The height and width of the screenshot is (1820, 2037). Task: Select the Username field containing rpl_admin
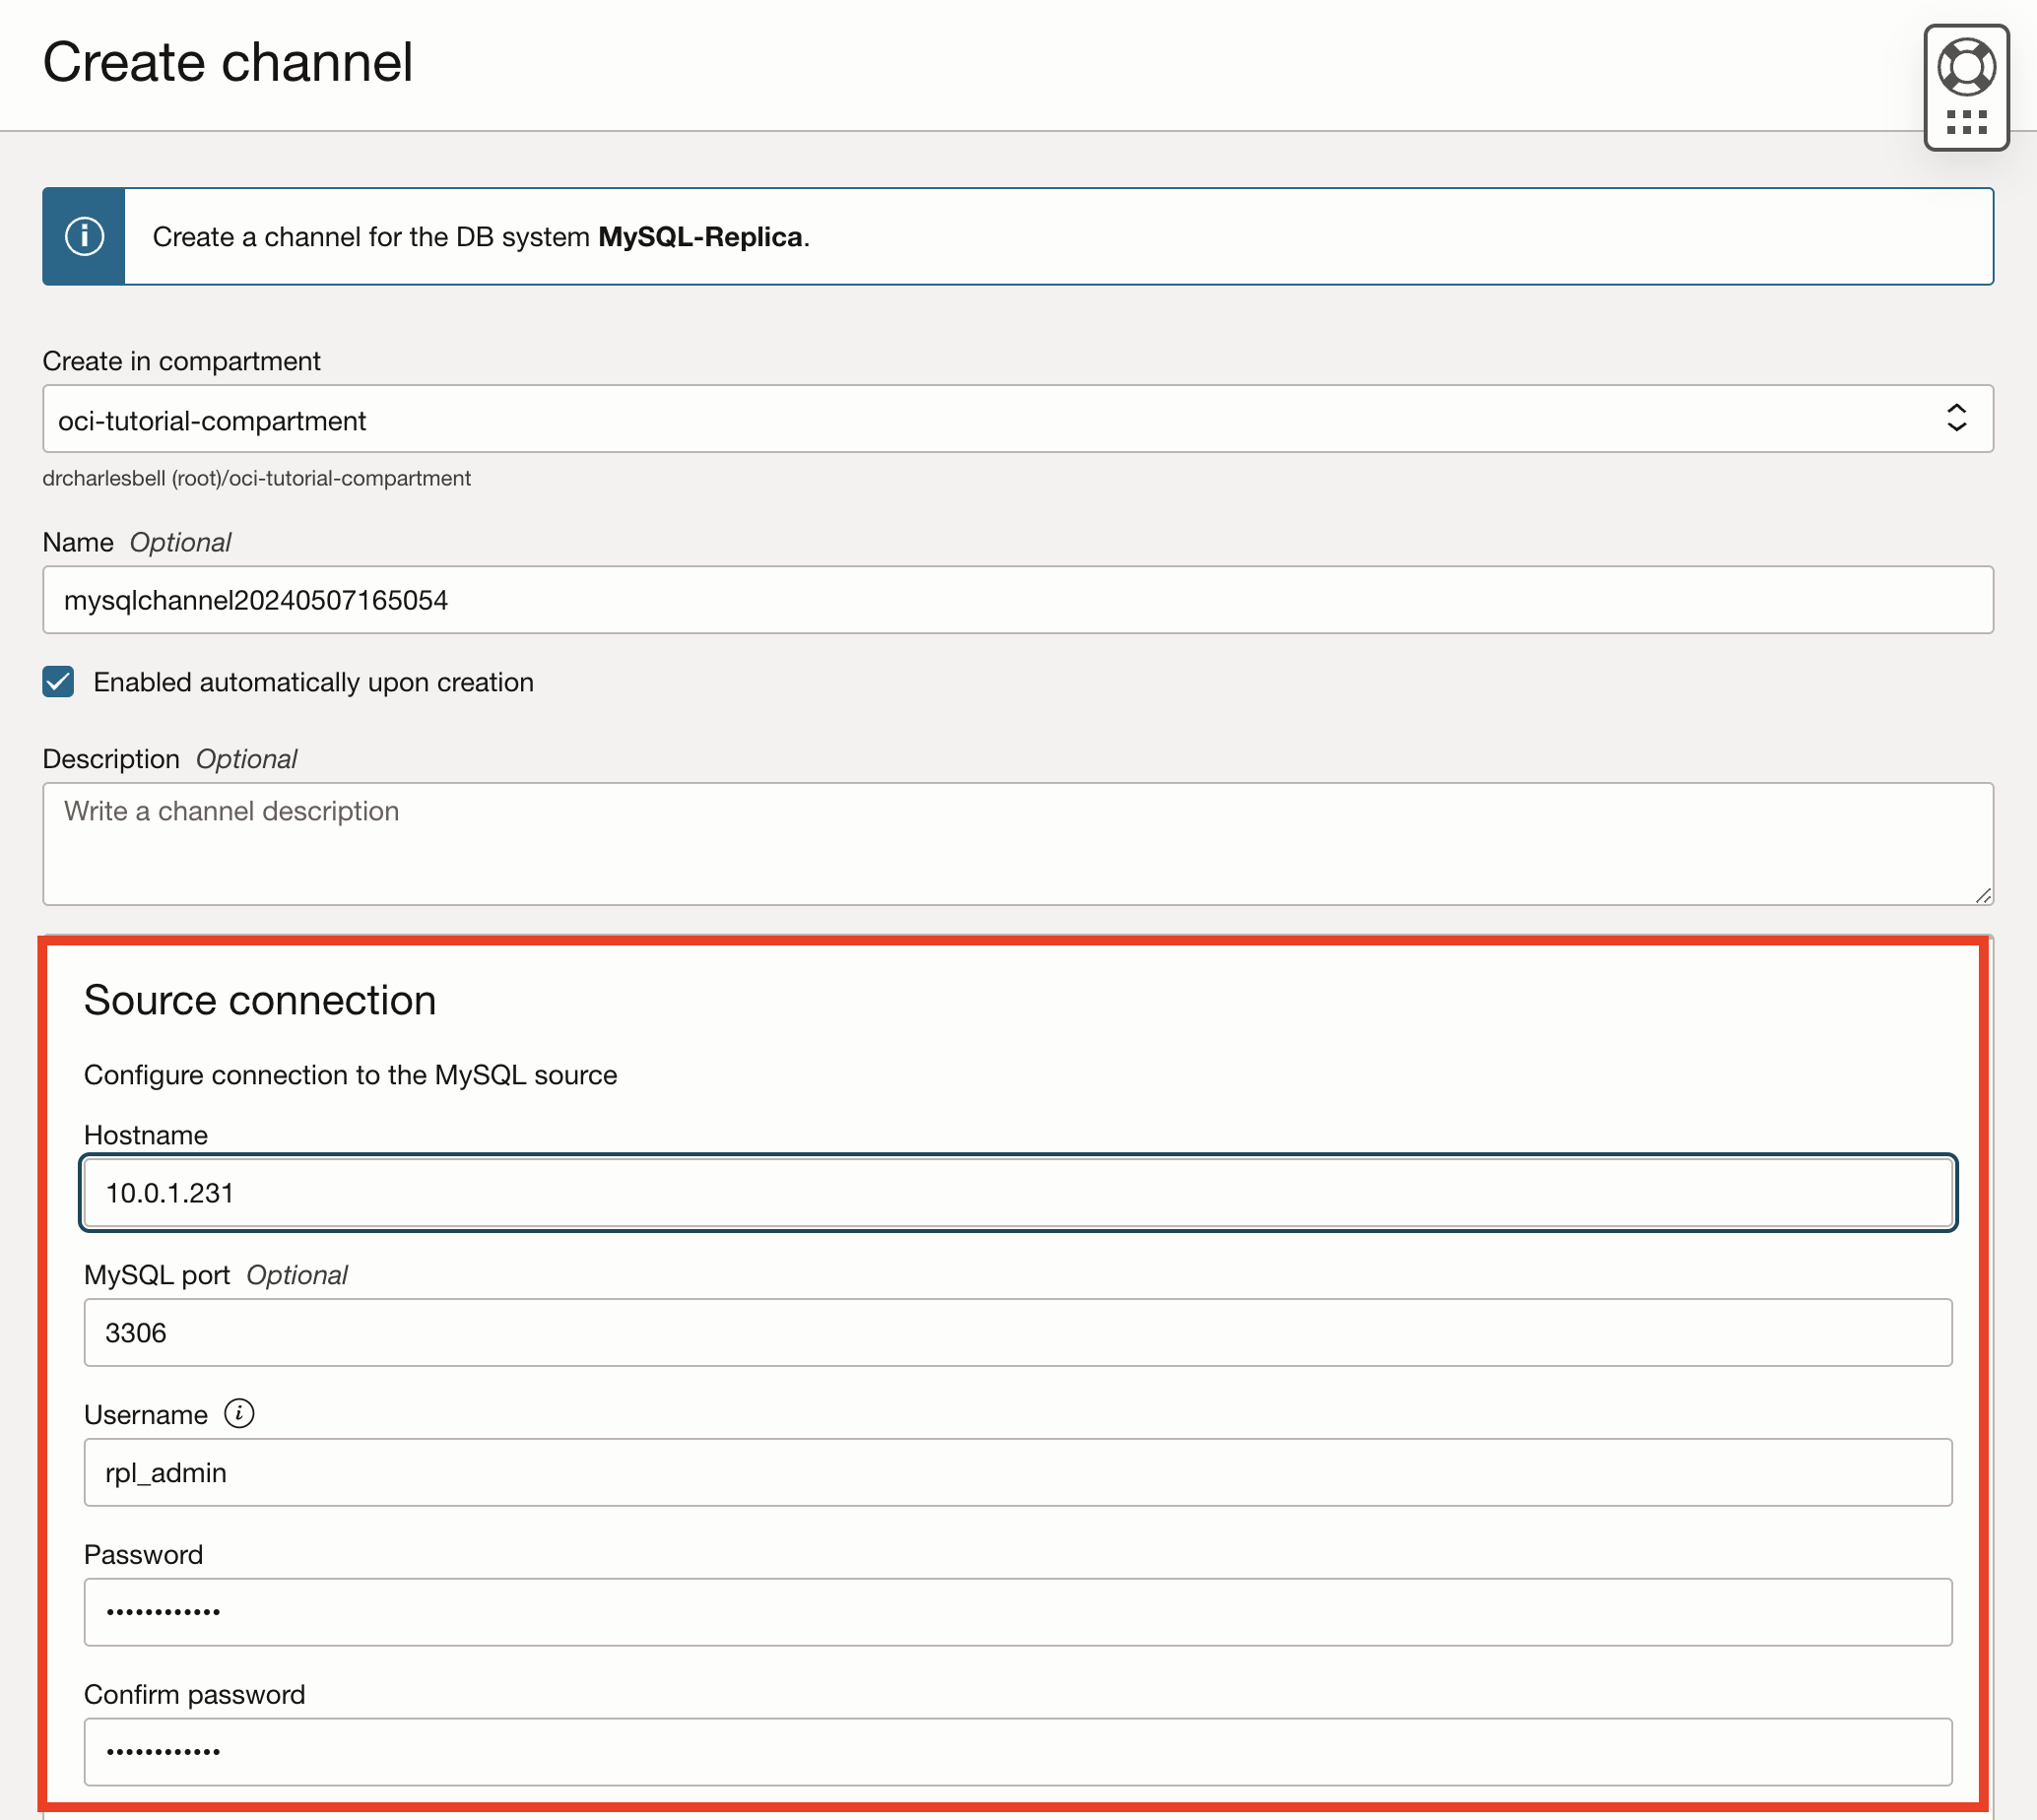click(x=1017, y=1471)
